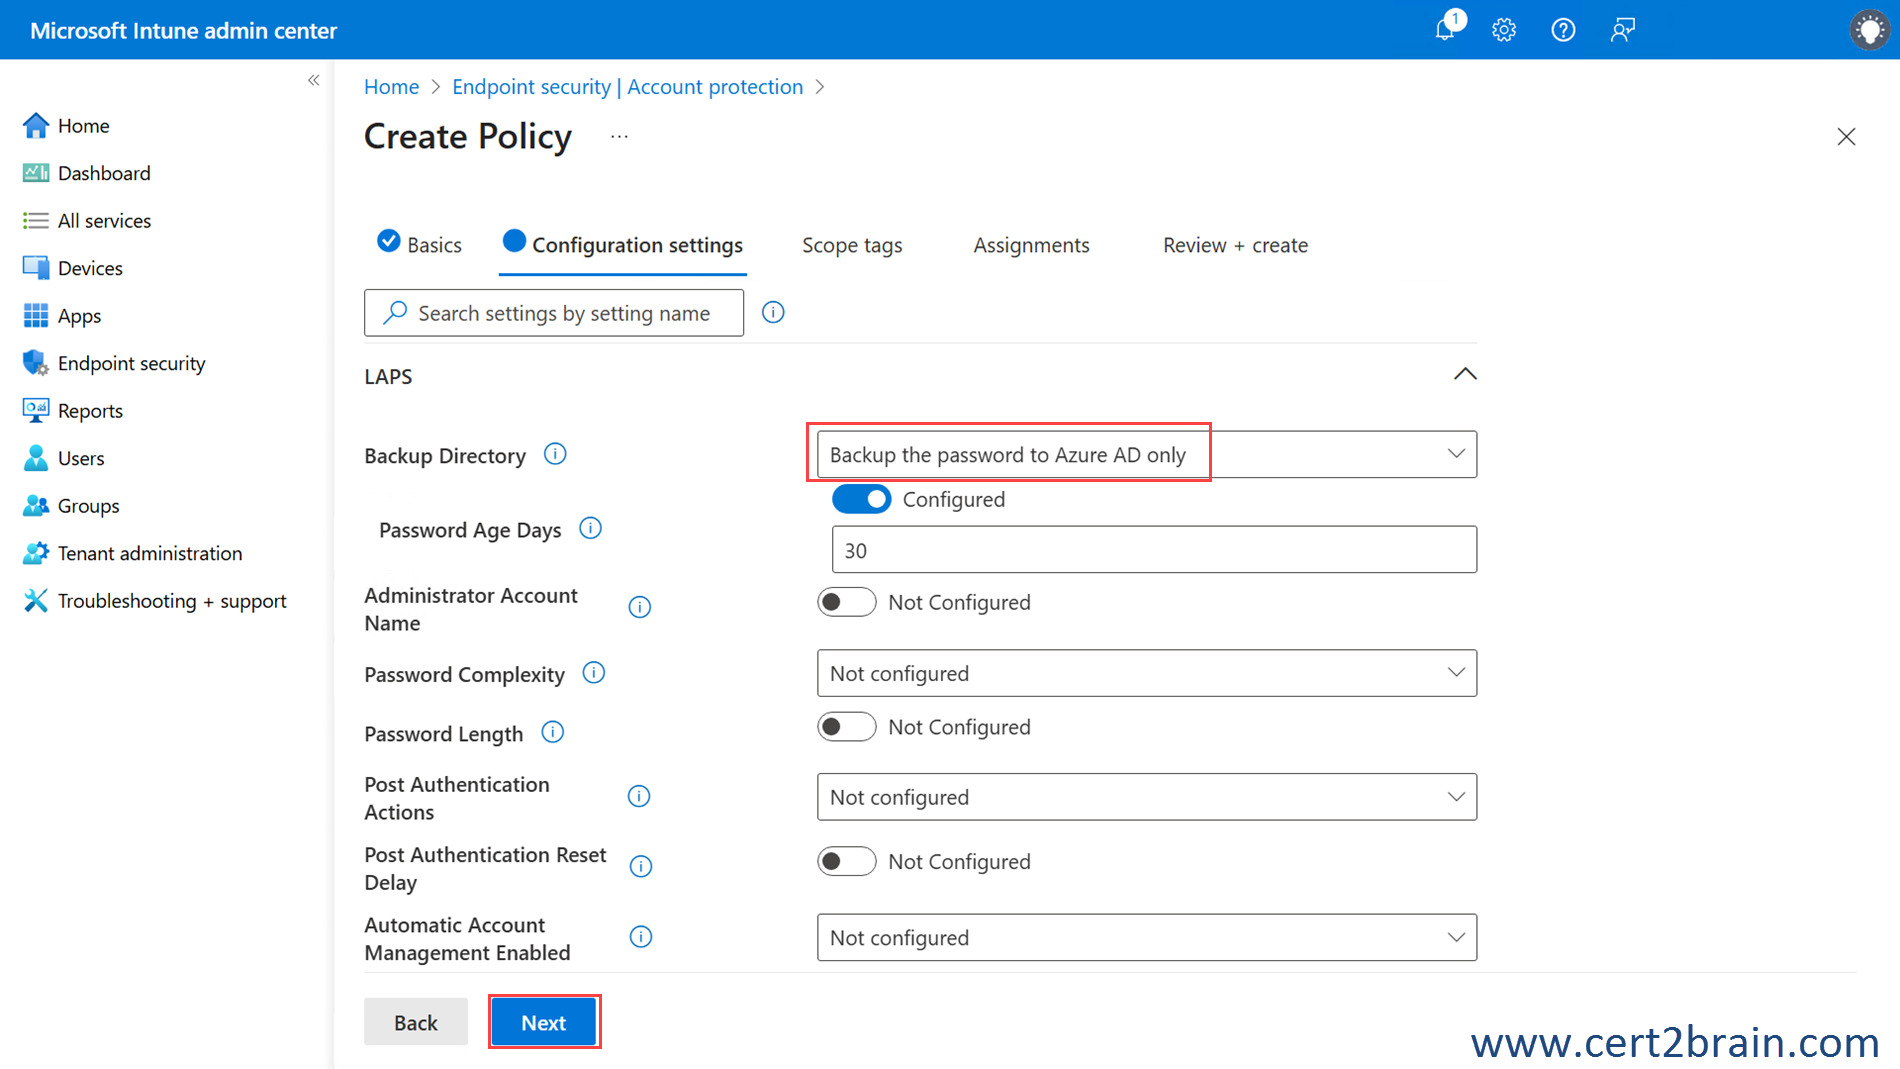The image size is (1900, 1069).
Task: Follow the Home breadcrumb link
Action: click(x=391, y=87)
